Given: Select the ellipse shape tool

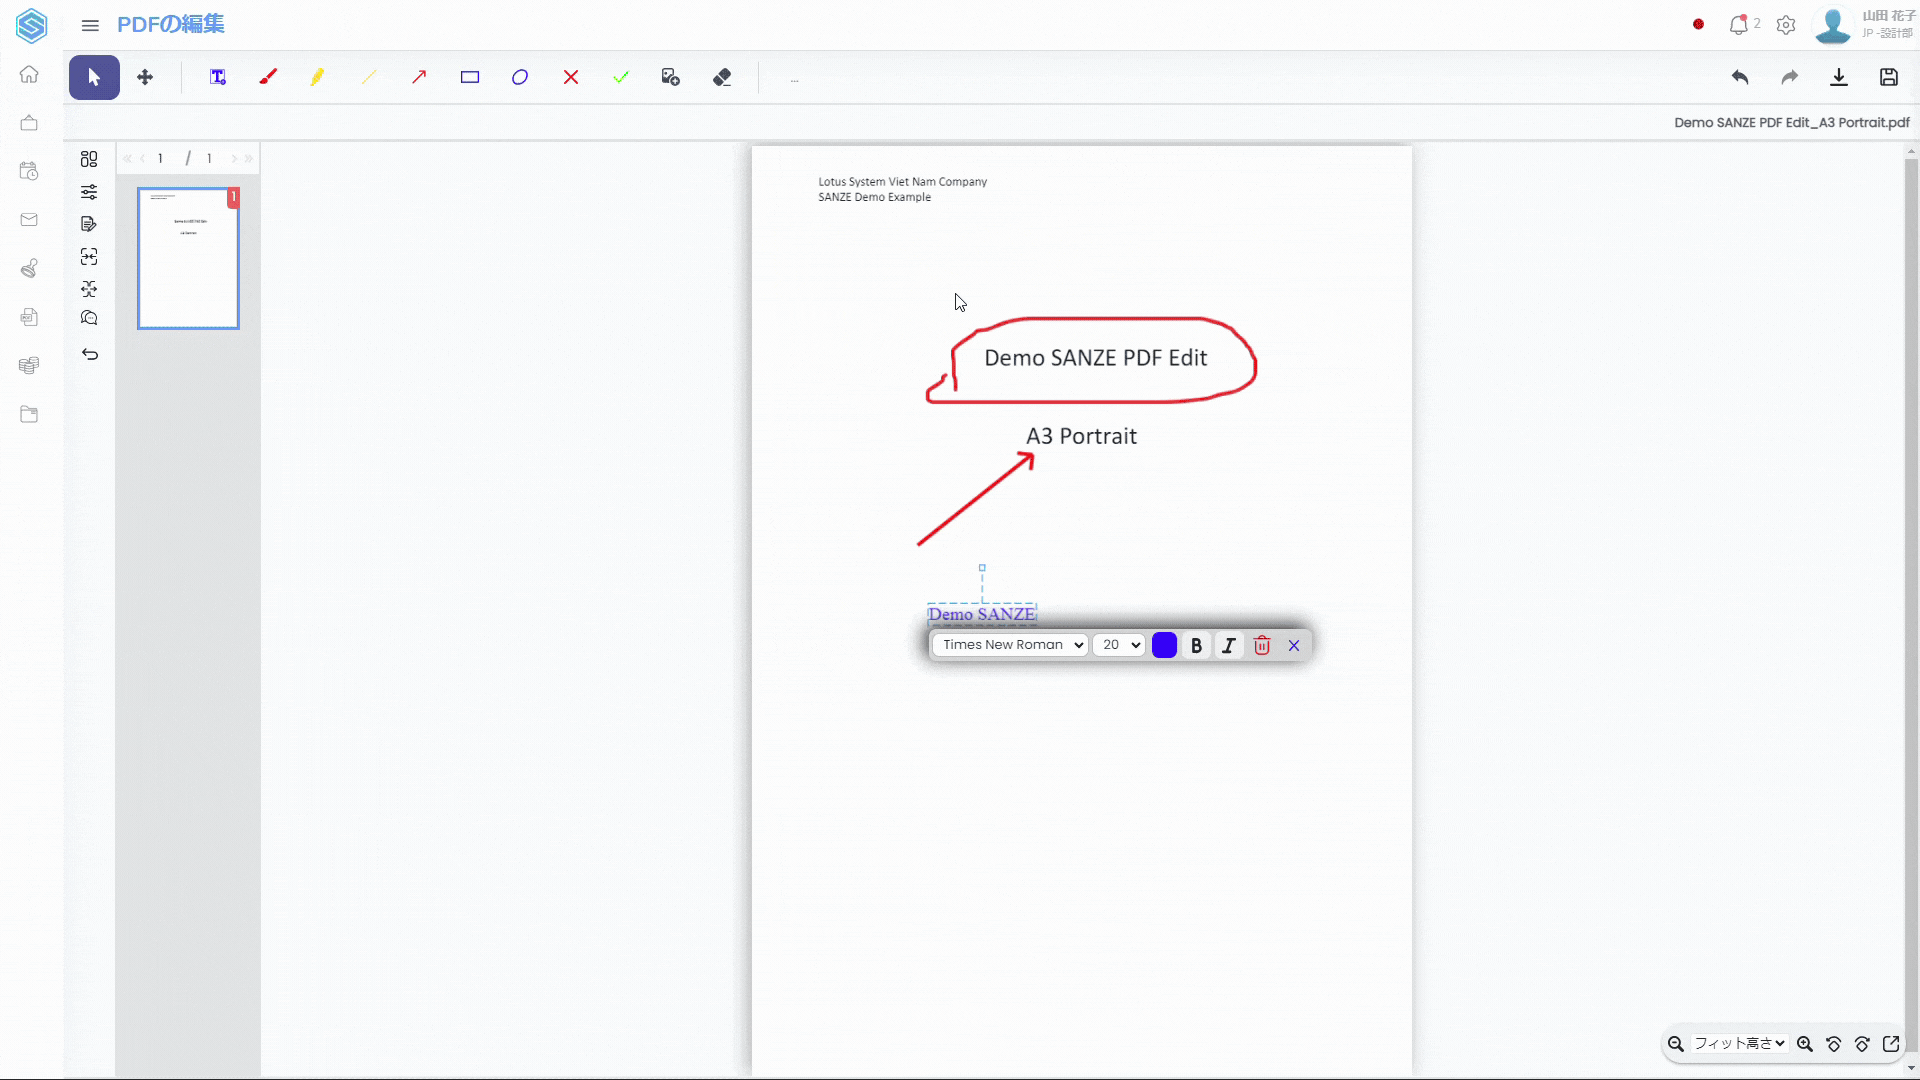Looking at the screenshot, I should tap(520, 77).
